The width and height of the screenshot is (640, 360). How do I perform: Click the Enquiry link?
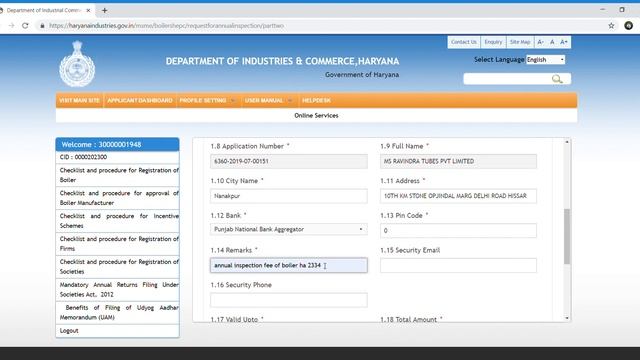click(x=493, y=42)
